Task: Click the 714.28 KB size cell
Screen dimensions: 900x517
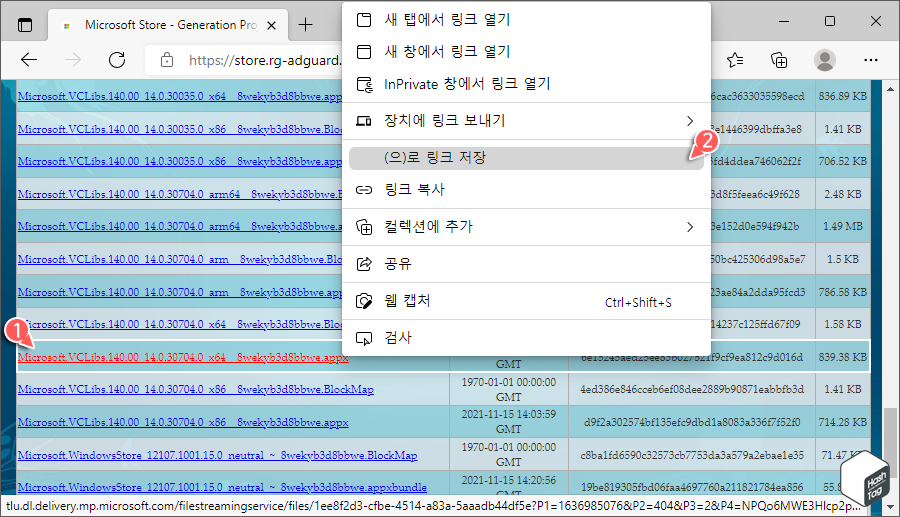Action: (x=843, y=422)
